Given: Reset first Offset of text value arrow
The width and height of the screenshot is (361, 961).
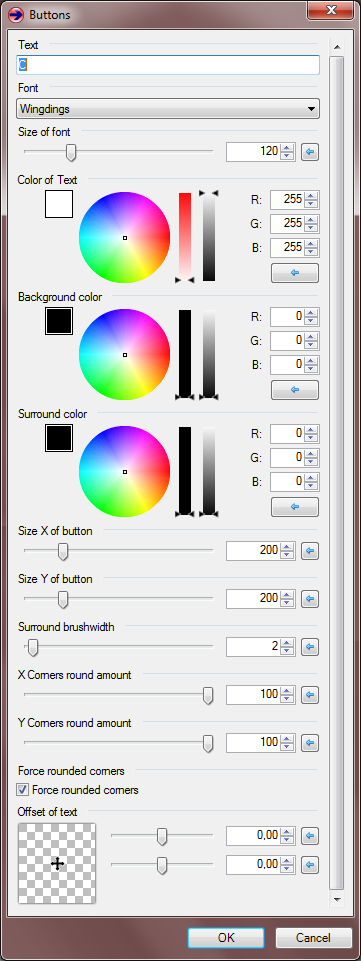Looking at the screenshot, I should [x=310, y=835].
